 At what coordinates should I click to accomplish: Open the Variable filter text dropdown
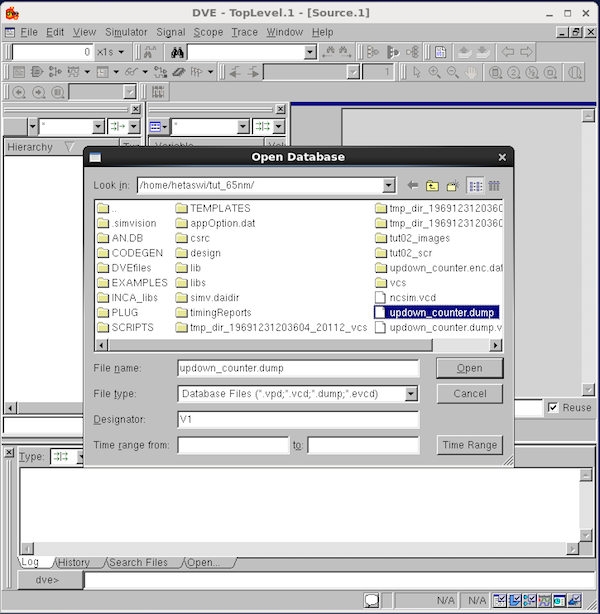point(243,126)
